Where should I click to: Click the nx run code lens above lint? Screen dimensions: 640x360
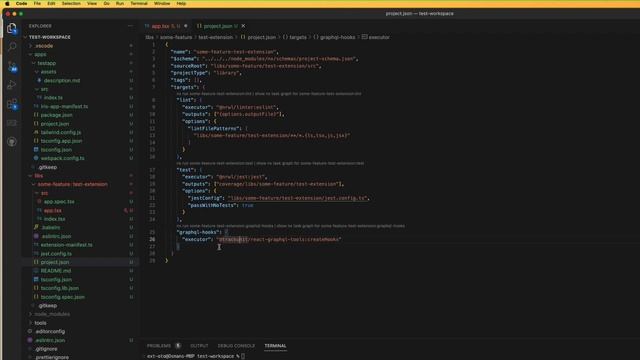point(214,93)
